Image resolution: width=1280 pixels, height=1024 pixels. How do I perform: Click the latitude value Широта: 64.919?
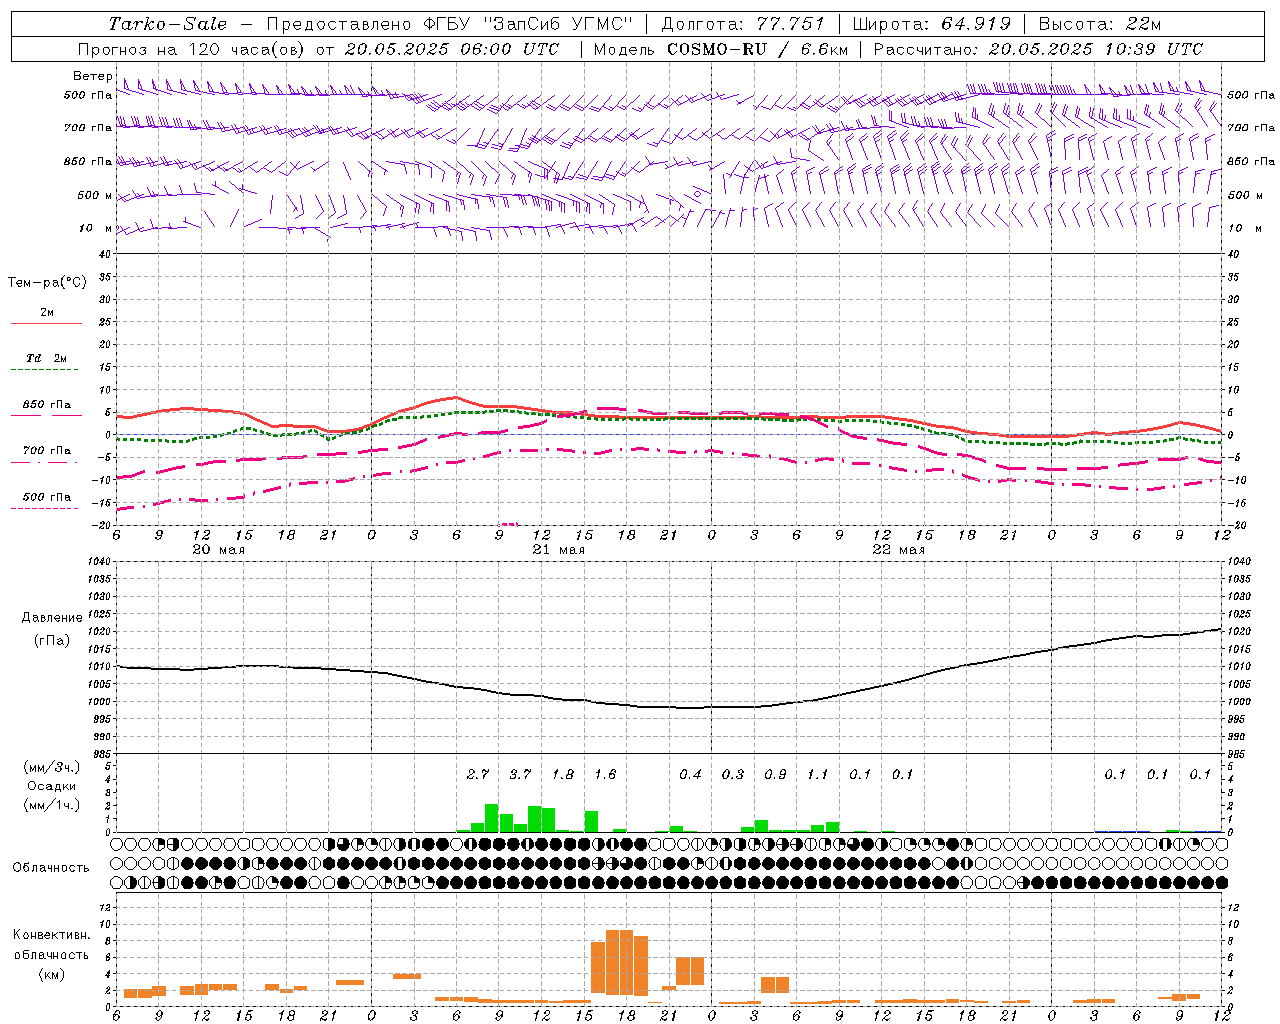point(932,24)
